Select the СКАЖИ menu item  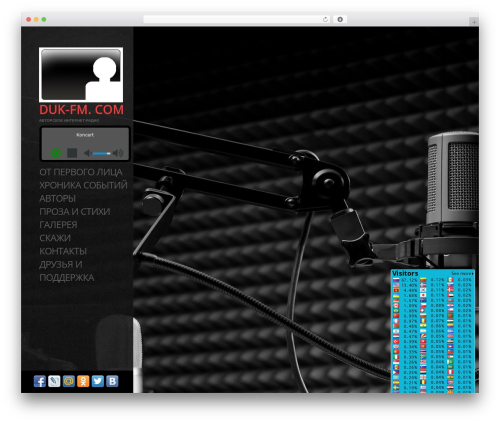point(55,238)
